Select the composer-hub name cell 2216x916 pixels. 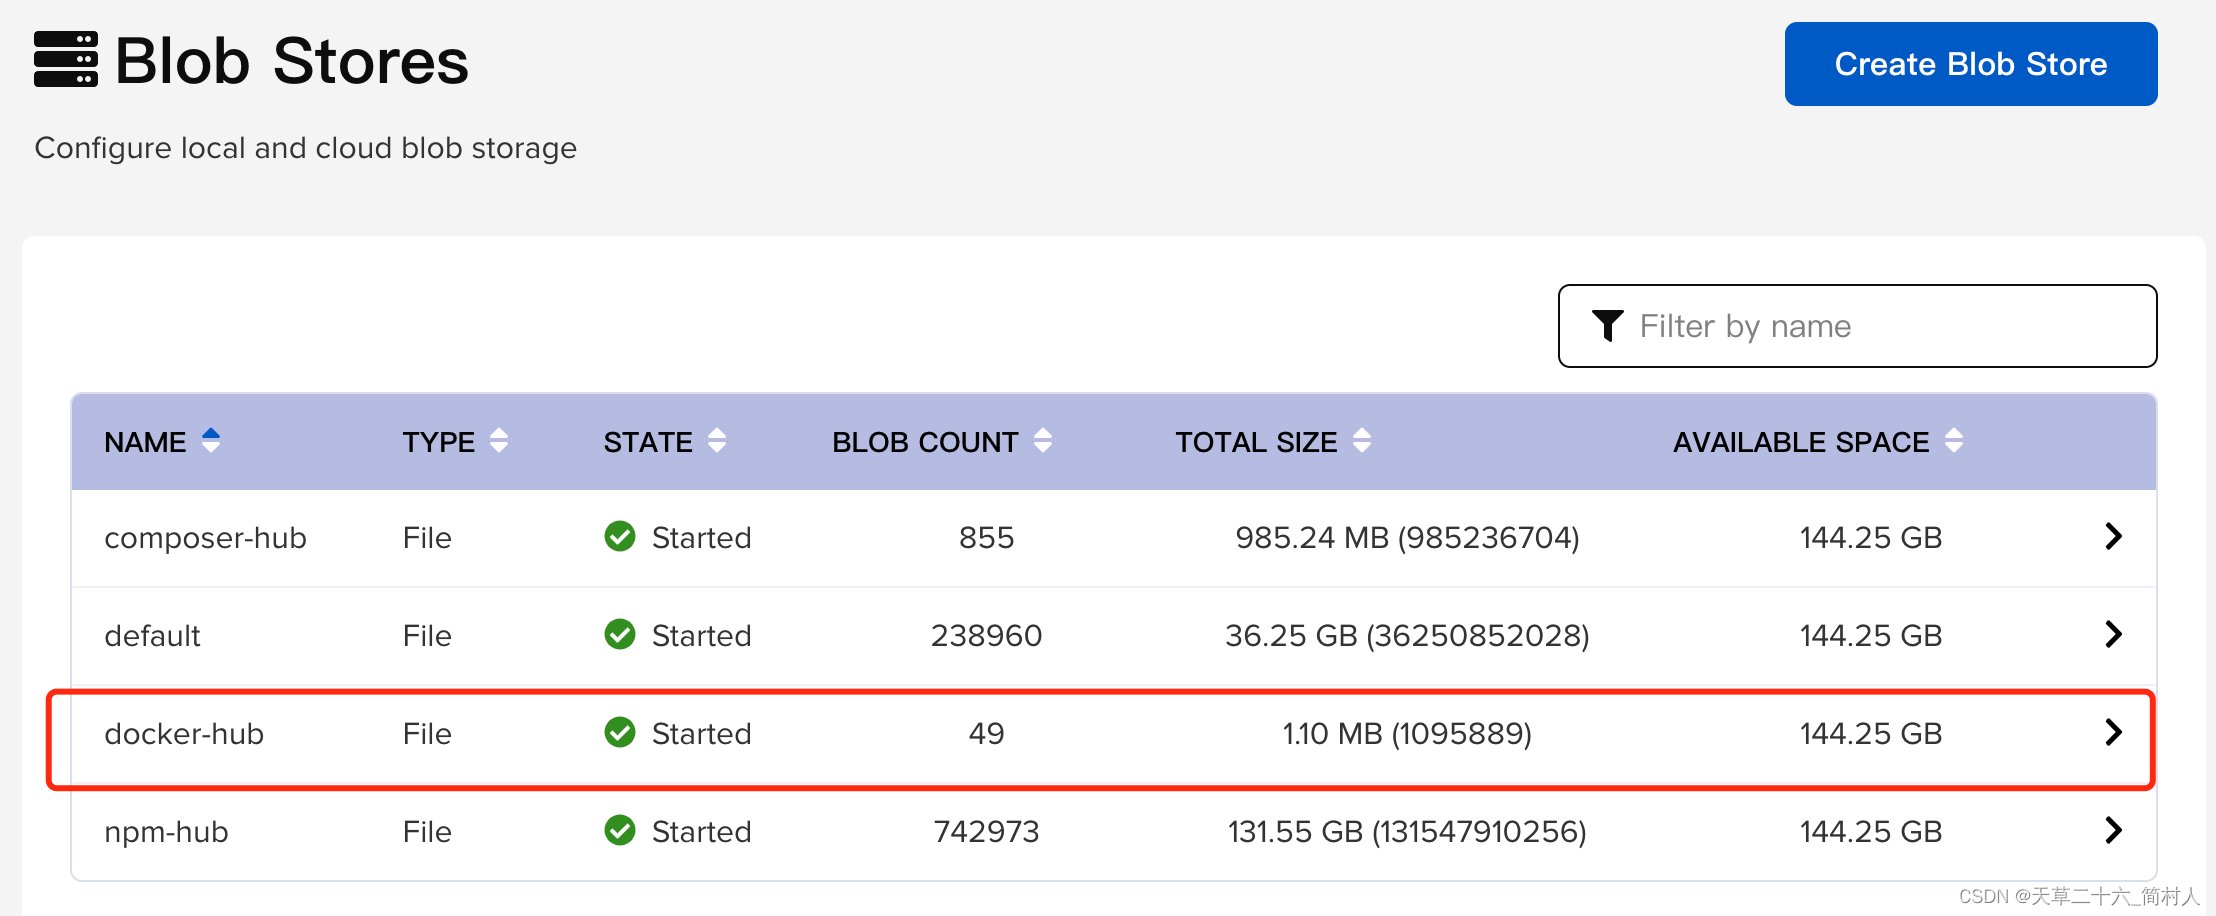[x=205, y=538]
